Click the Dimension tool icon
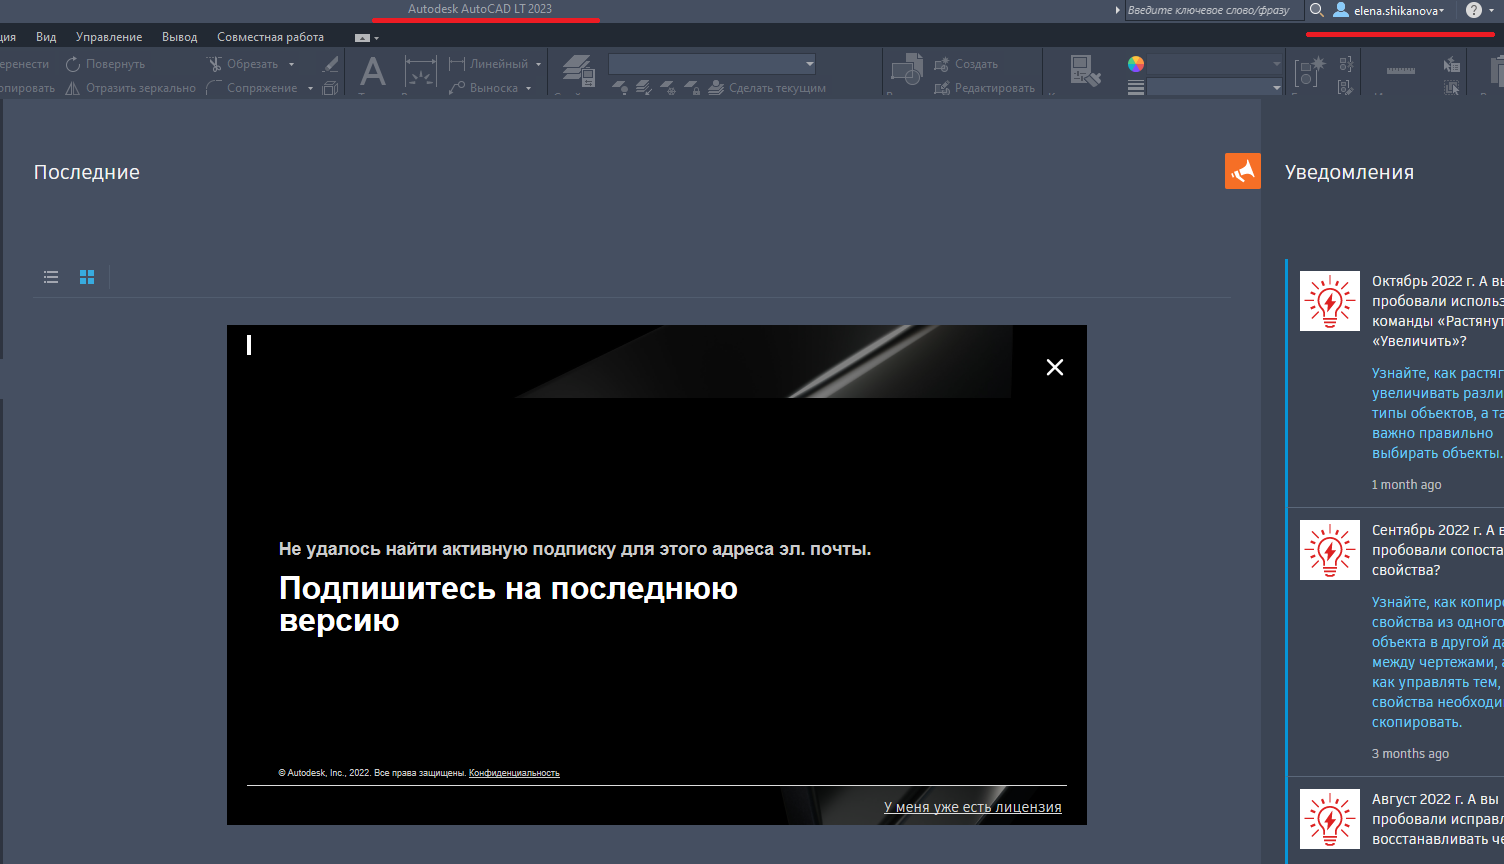This screenshot has width=1504, height=864. coord(420,73)
